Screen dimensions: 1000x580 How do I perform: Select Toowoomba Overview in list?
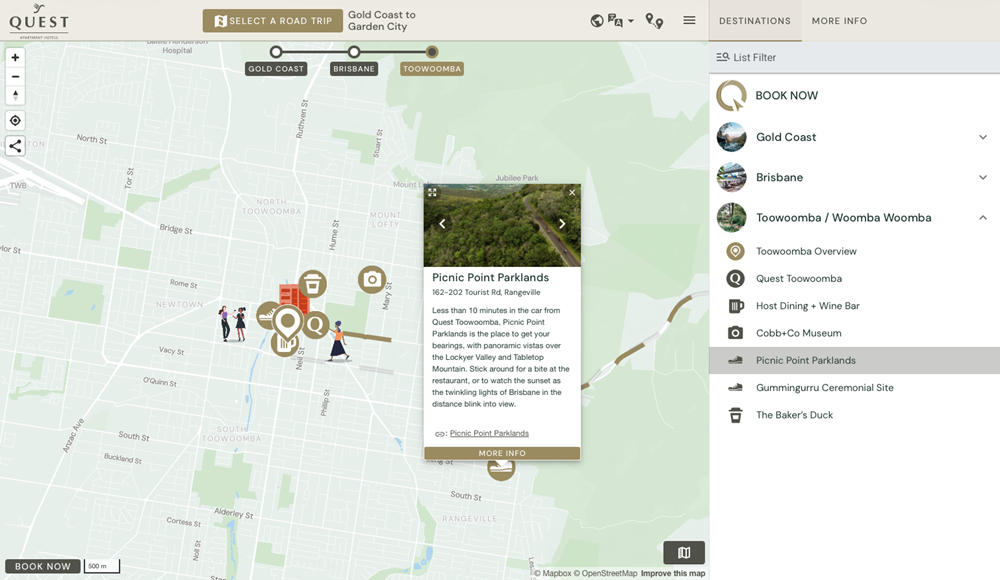pos(855,251)
